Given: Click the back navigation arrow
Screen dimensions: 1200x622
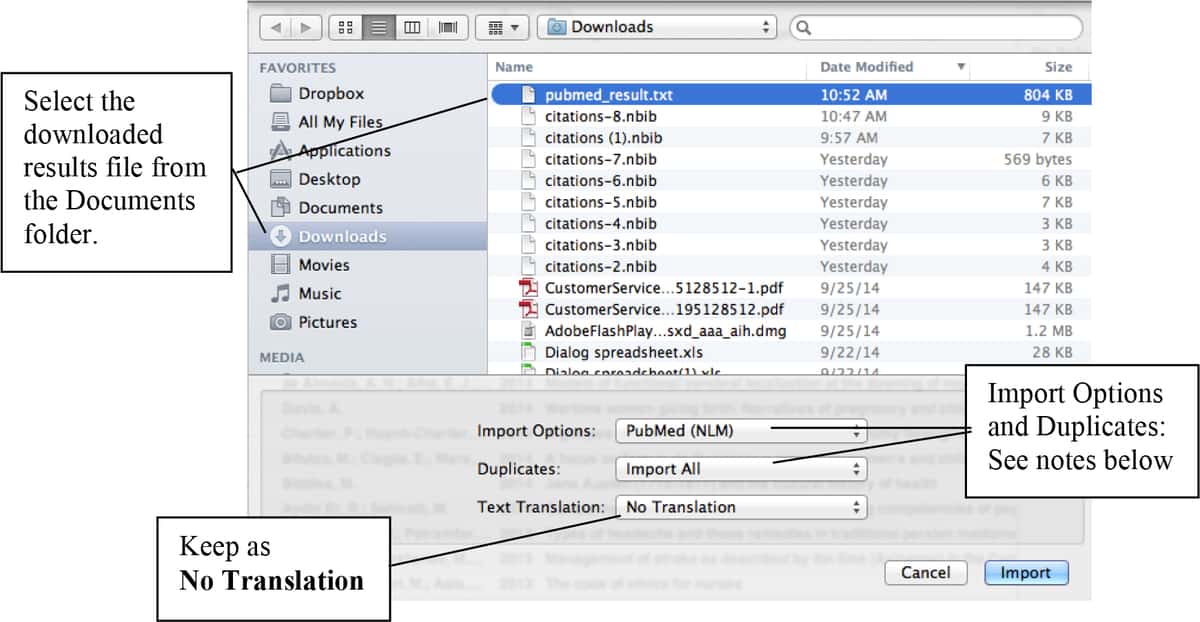Looking at the screenshot, I should pos(276,27).
